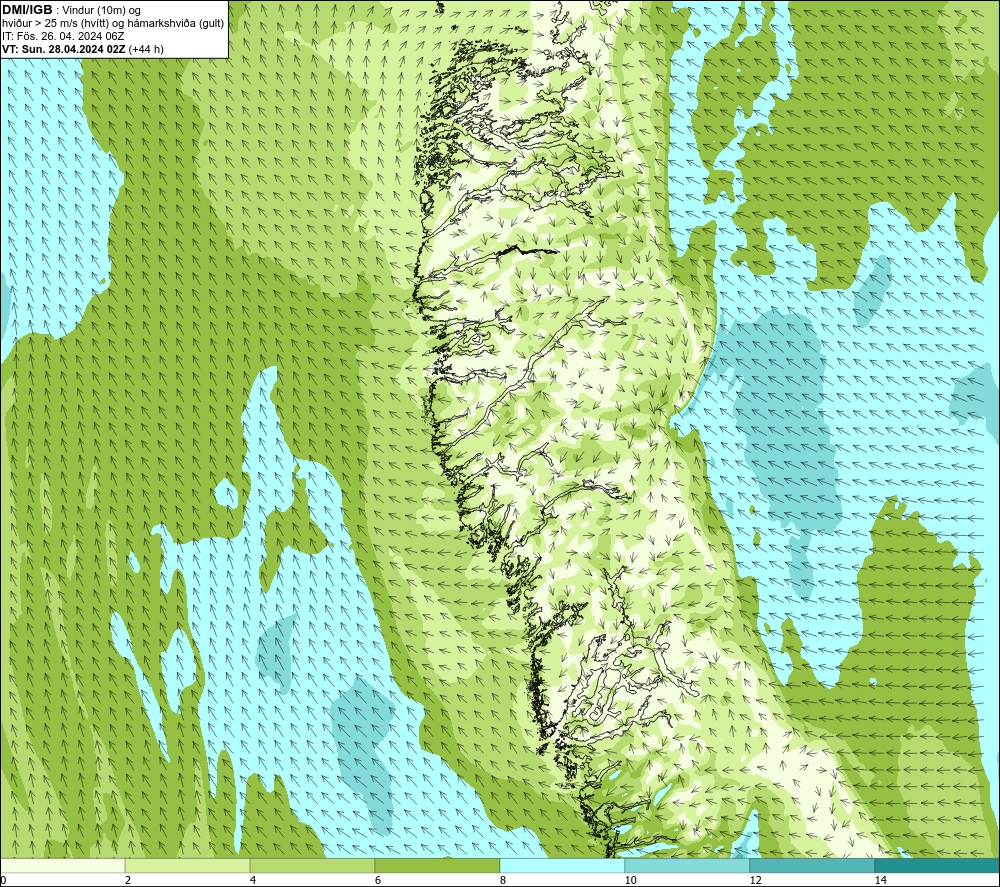Click the 2–4 m/s light green swatch

pyautogui.click(x=188, y=865)
